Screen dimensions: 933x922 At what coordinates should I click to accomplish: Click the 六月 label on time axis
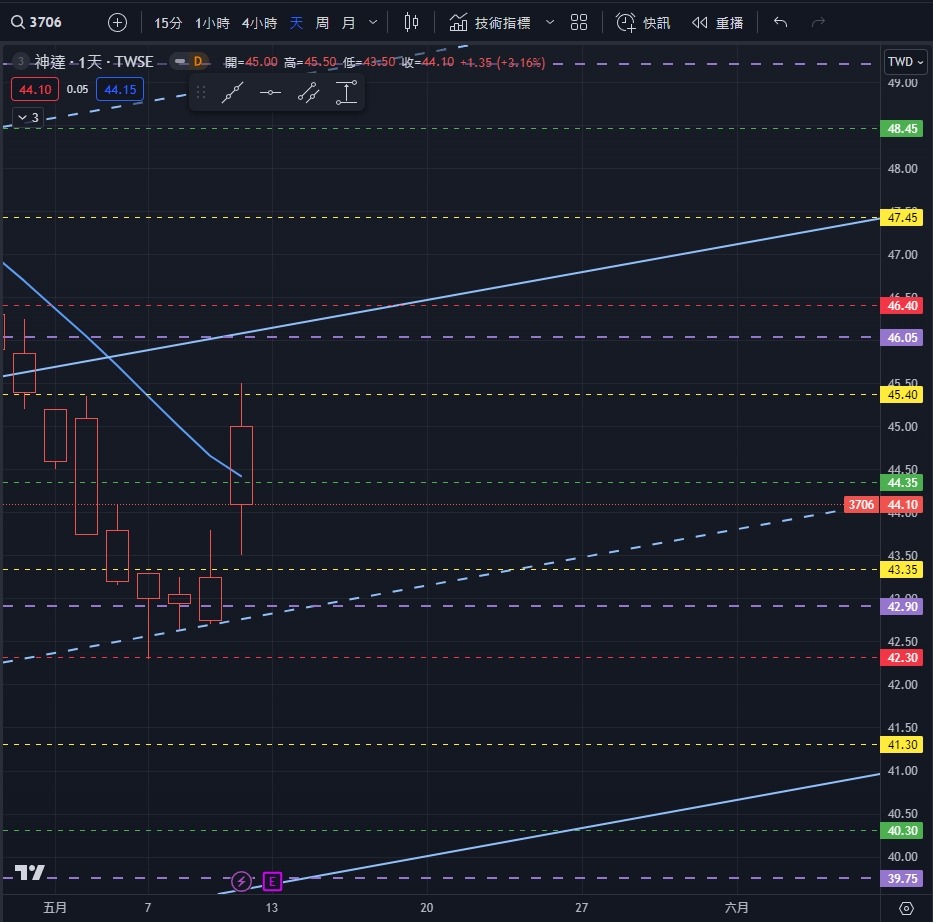(737, 908)
